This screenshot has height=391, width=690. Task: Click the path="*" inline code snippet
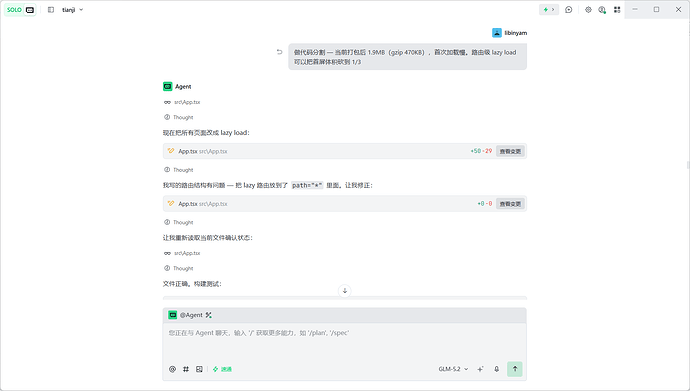pyautogui.click(x=307, y=185)
